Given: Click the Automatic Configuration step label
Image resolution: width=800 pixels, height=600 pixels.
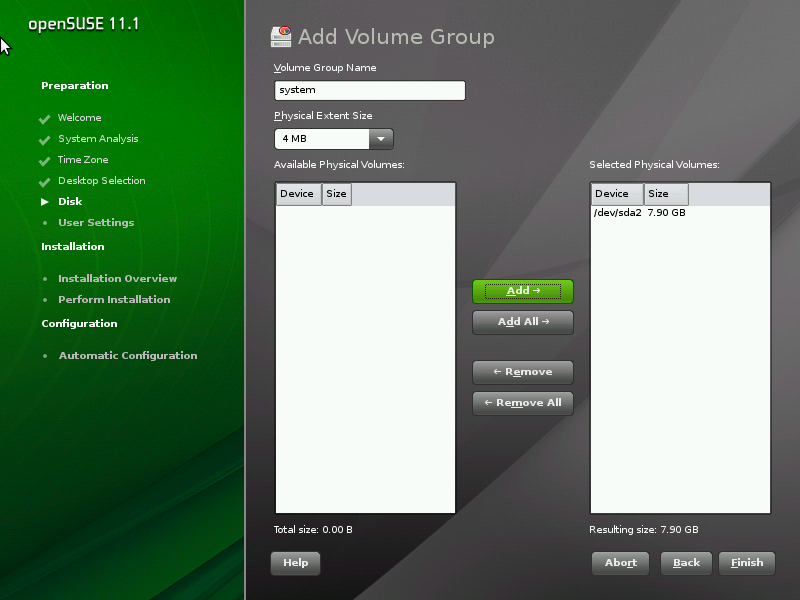Looking at the screenshot, I should pyautogui.click(x=128, y=356).
